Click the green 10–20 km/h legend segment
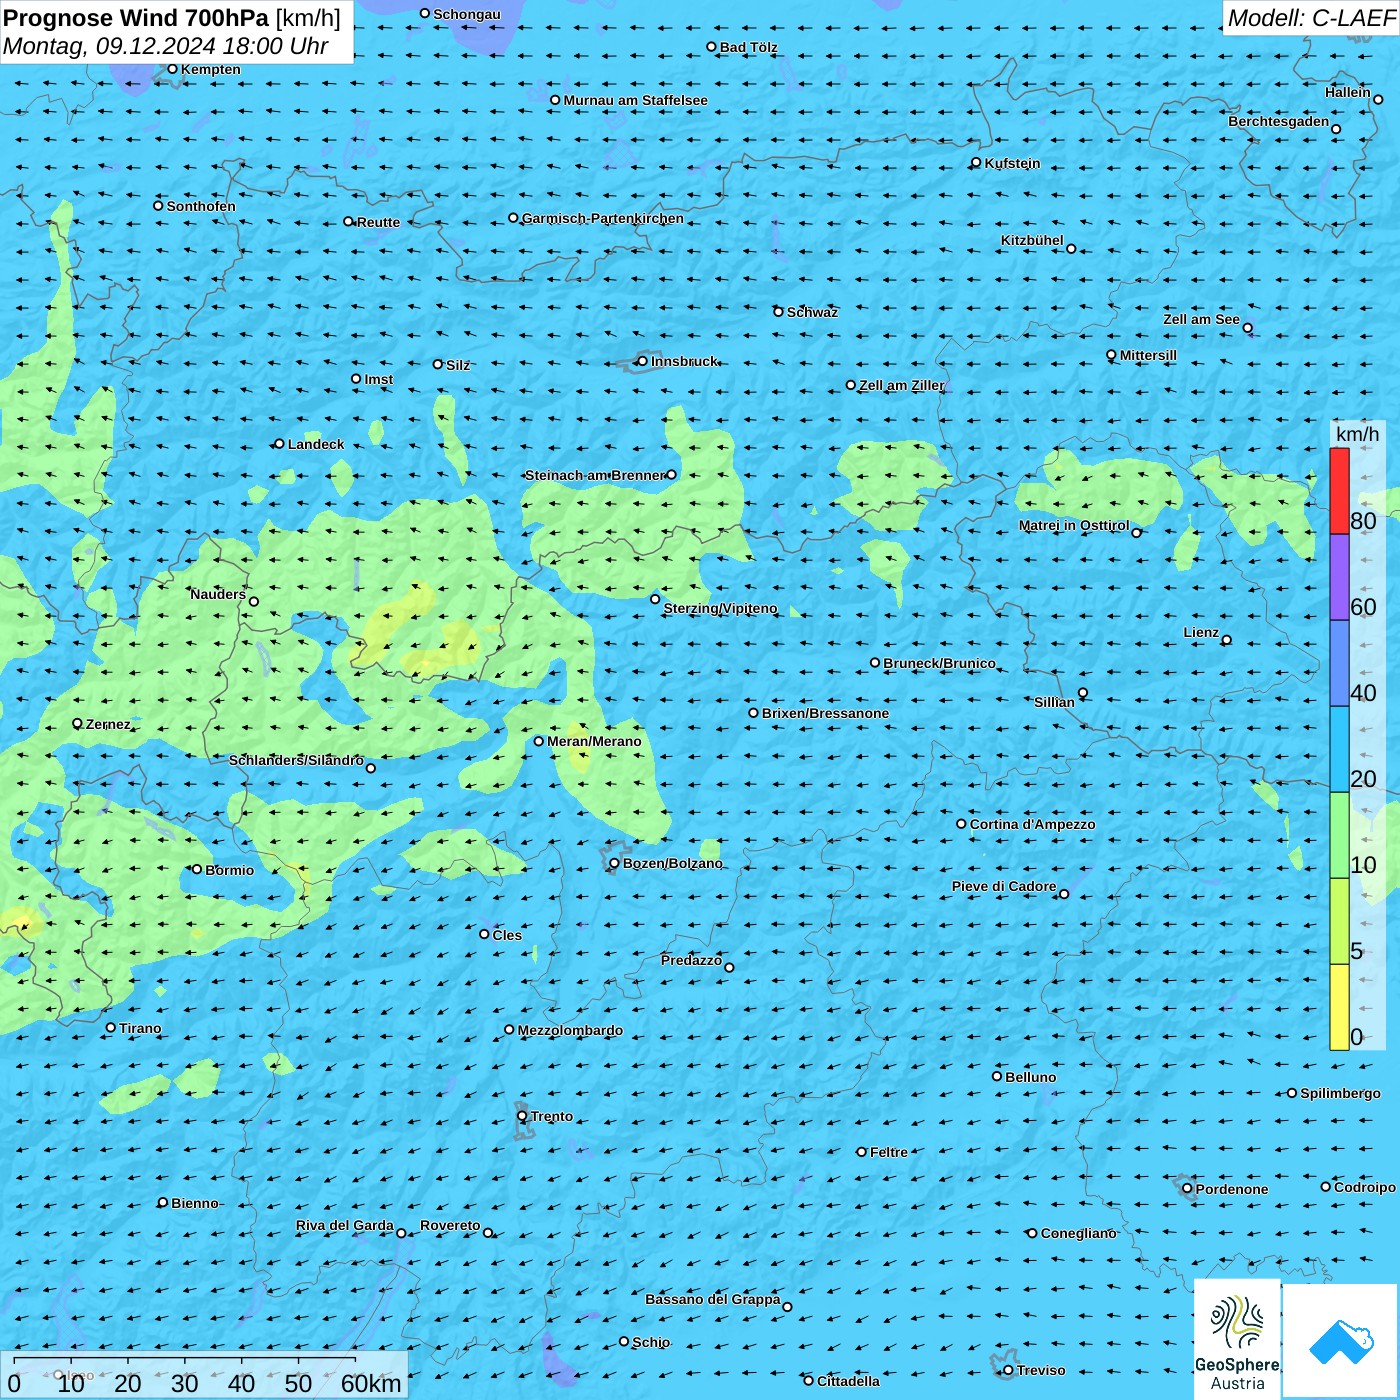 click(x=1339, y=836)
